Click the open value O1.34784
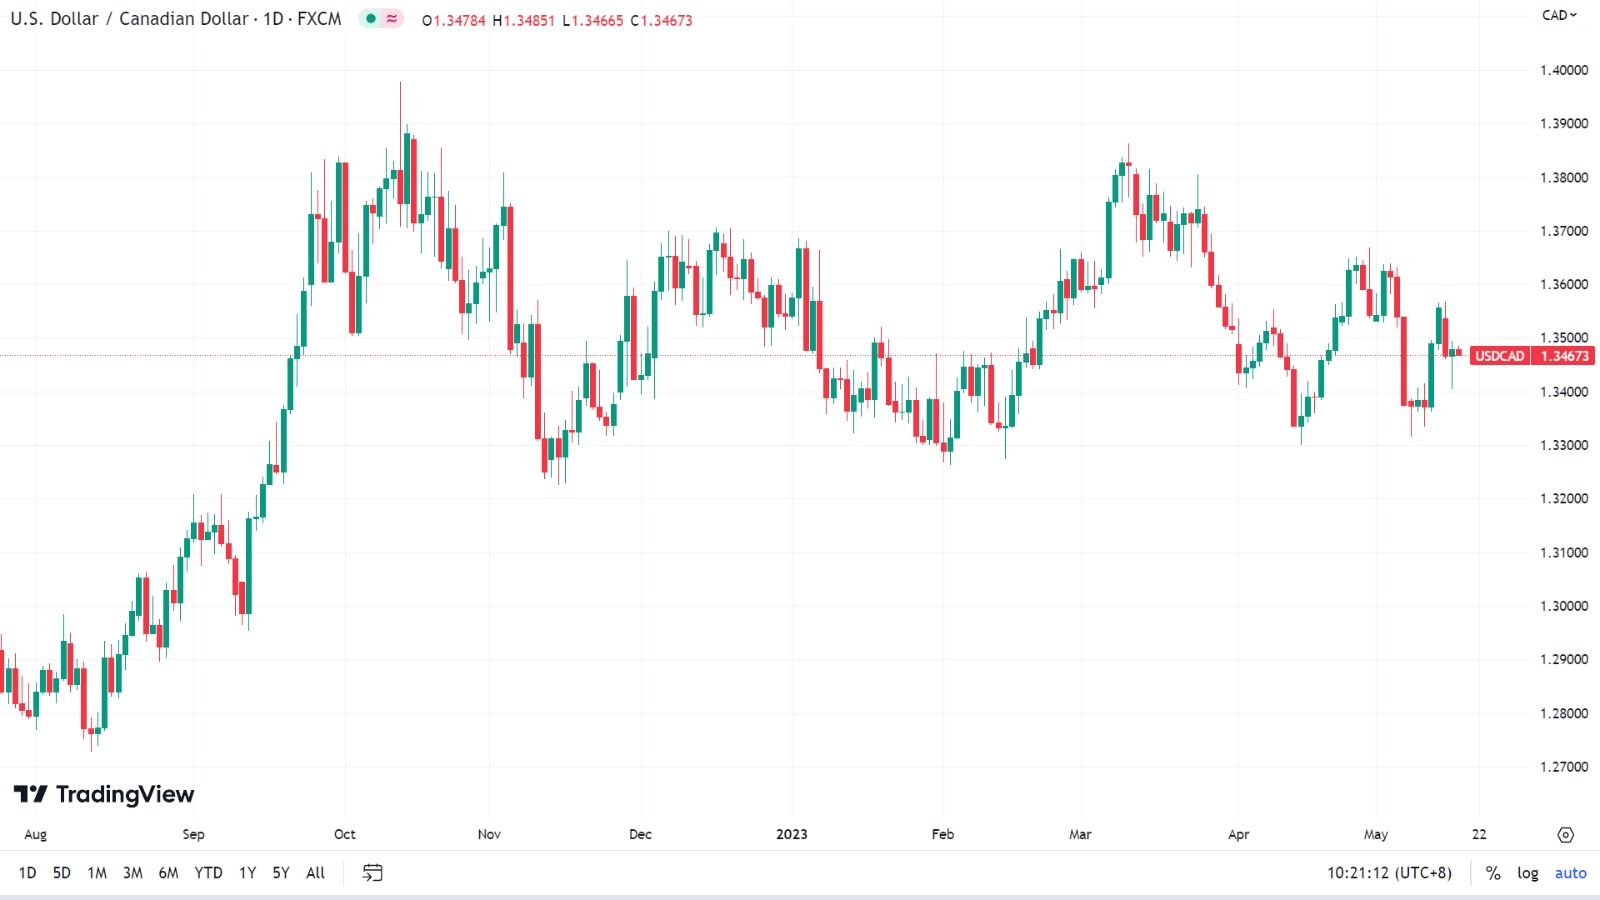The height and width of the screenshot is (900, 1600). click(454, 20)
